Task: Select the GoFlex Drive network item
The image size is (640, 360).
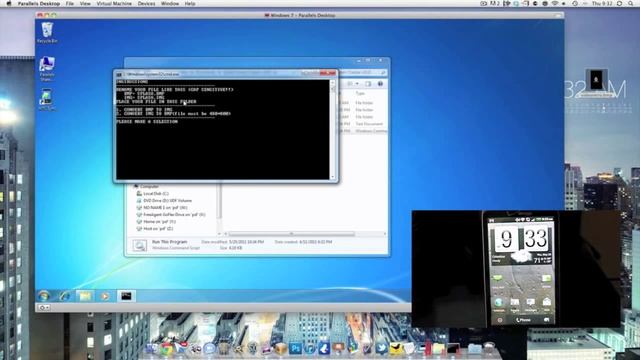Action: [171, 214]
